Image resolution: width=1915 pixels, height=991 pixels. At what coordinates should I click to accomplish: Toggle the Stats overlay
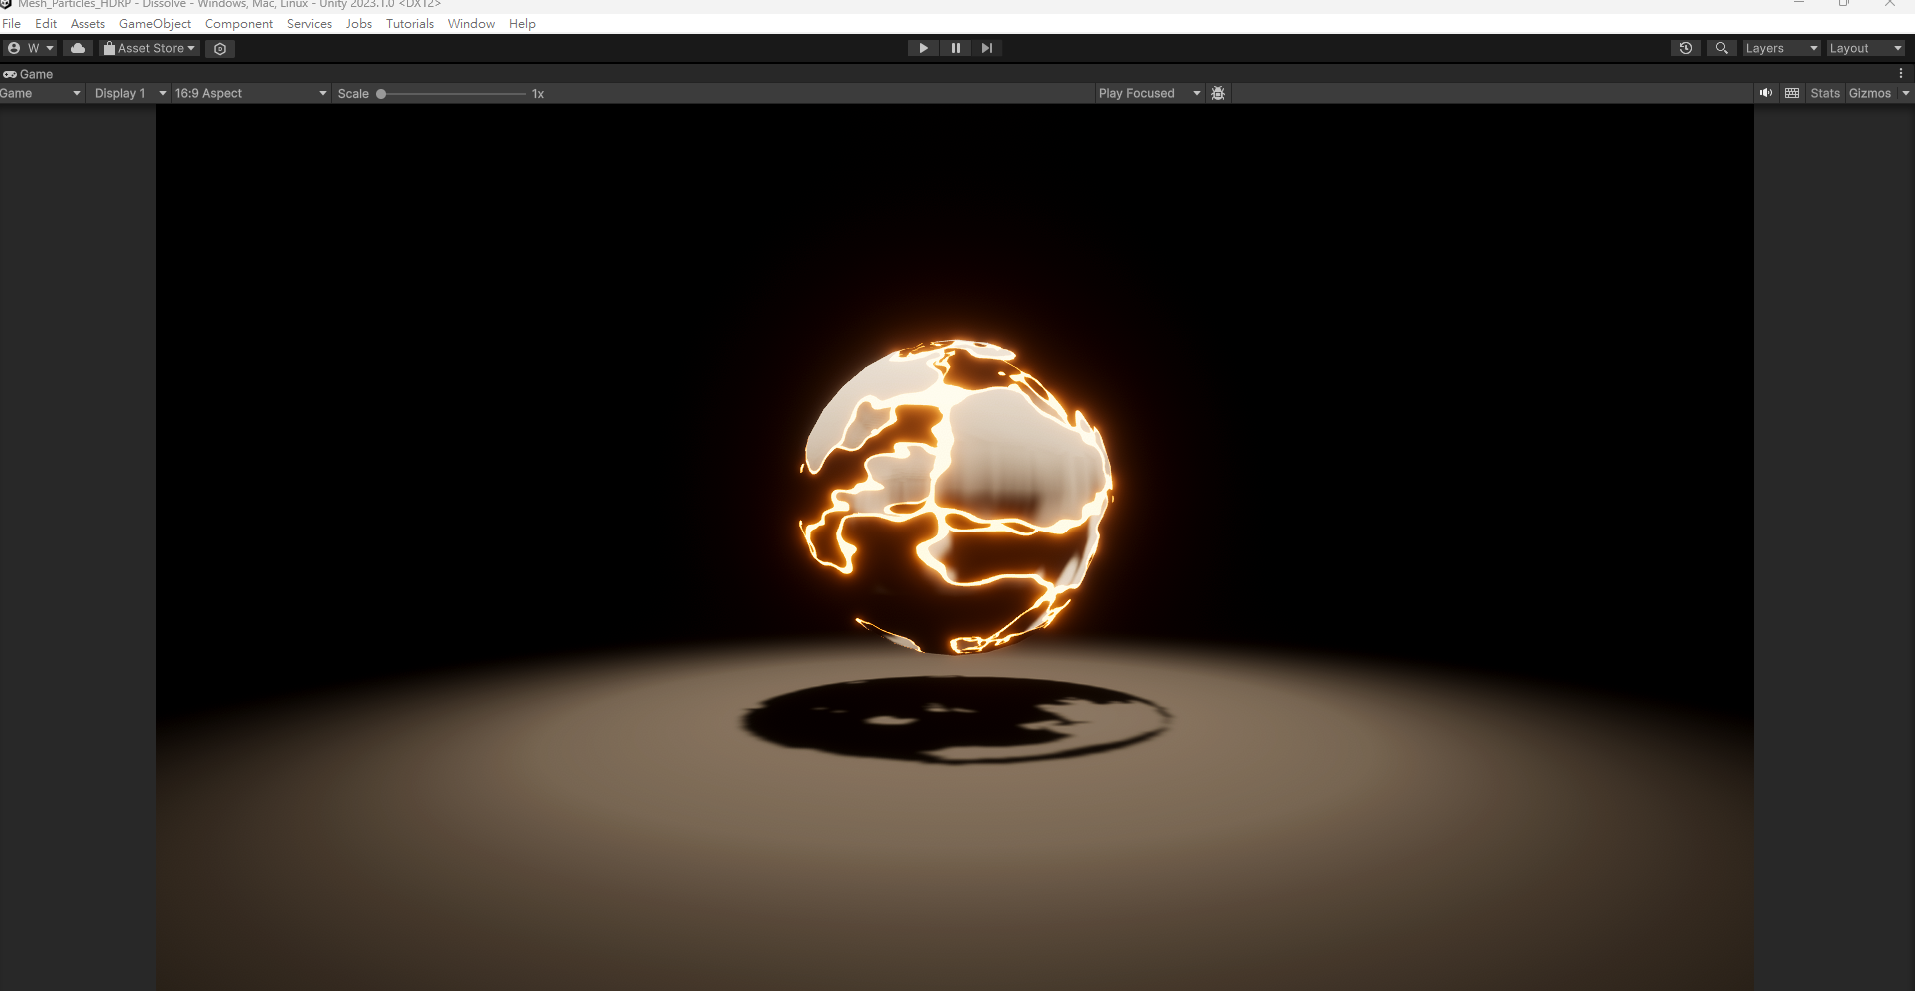point(1824,93)
